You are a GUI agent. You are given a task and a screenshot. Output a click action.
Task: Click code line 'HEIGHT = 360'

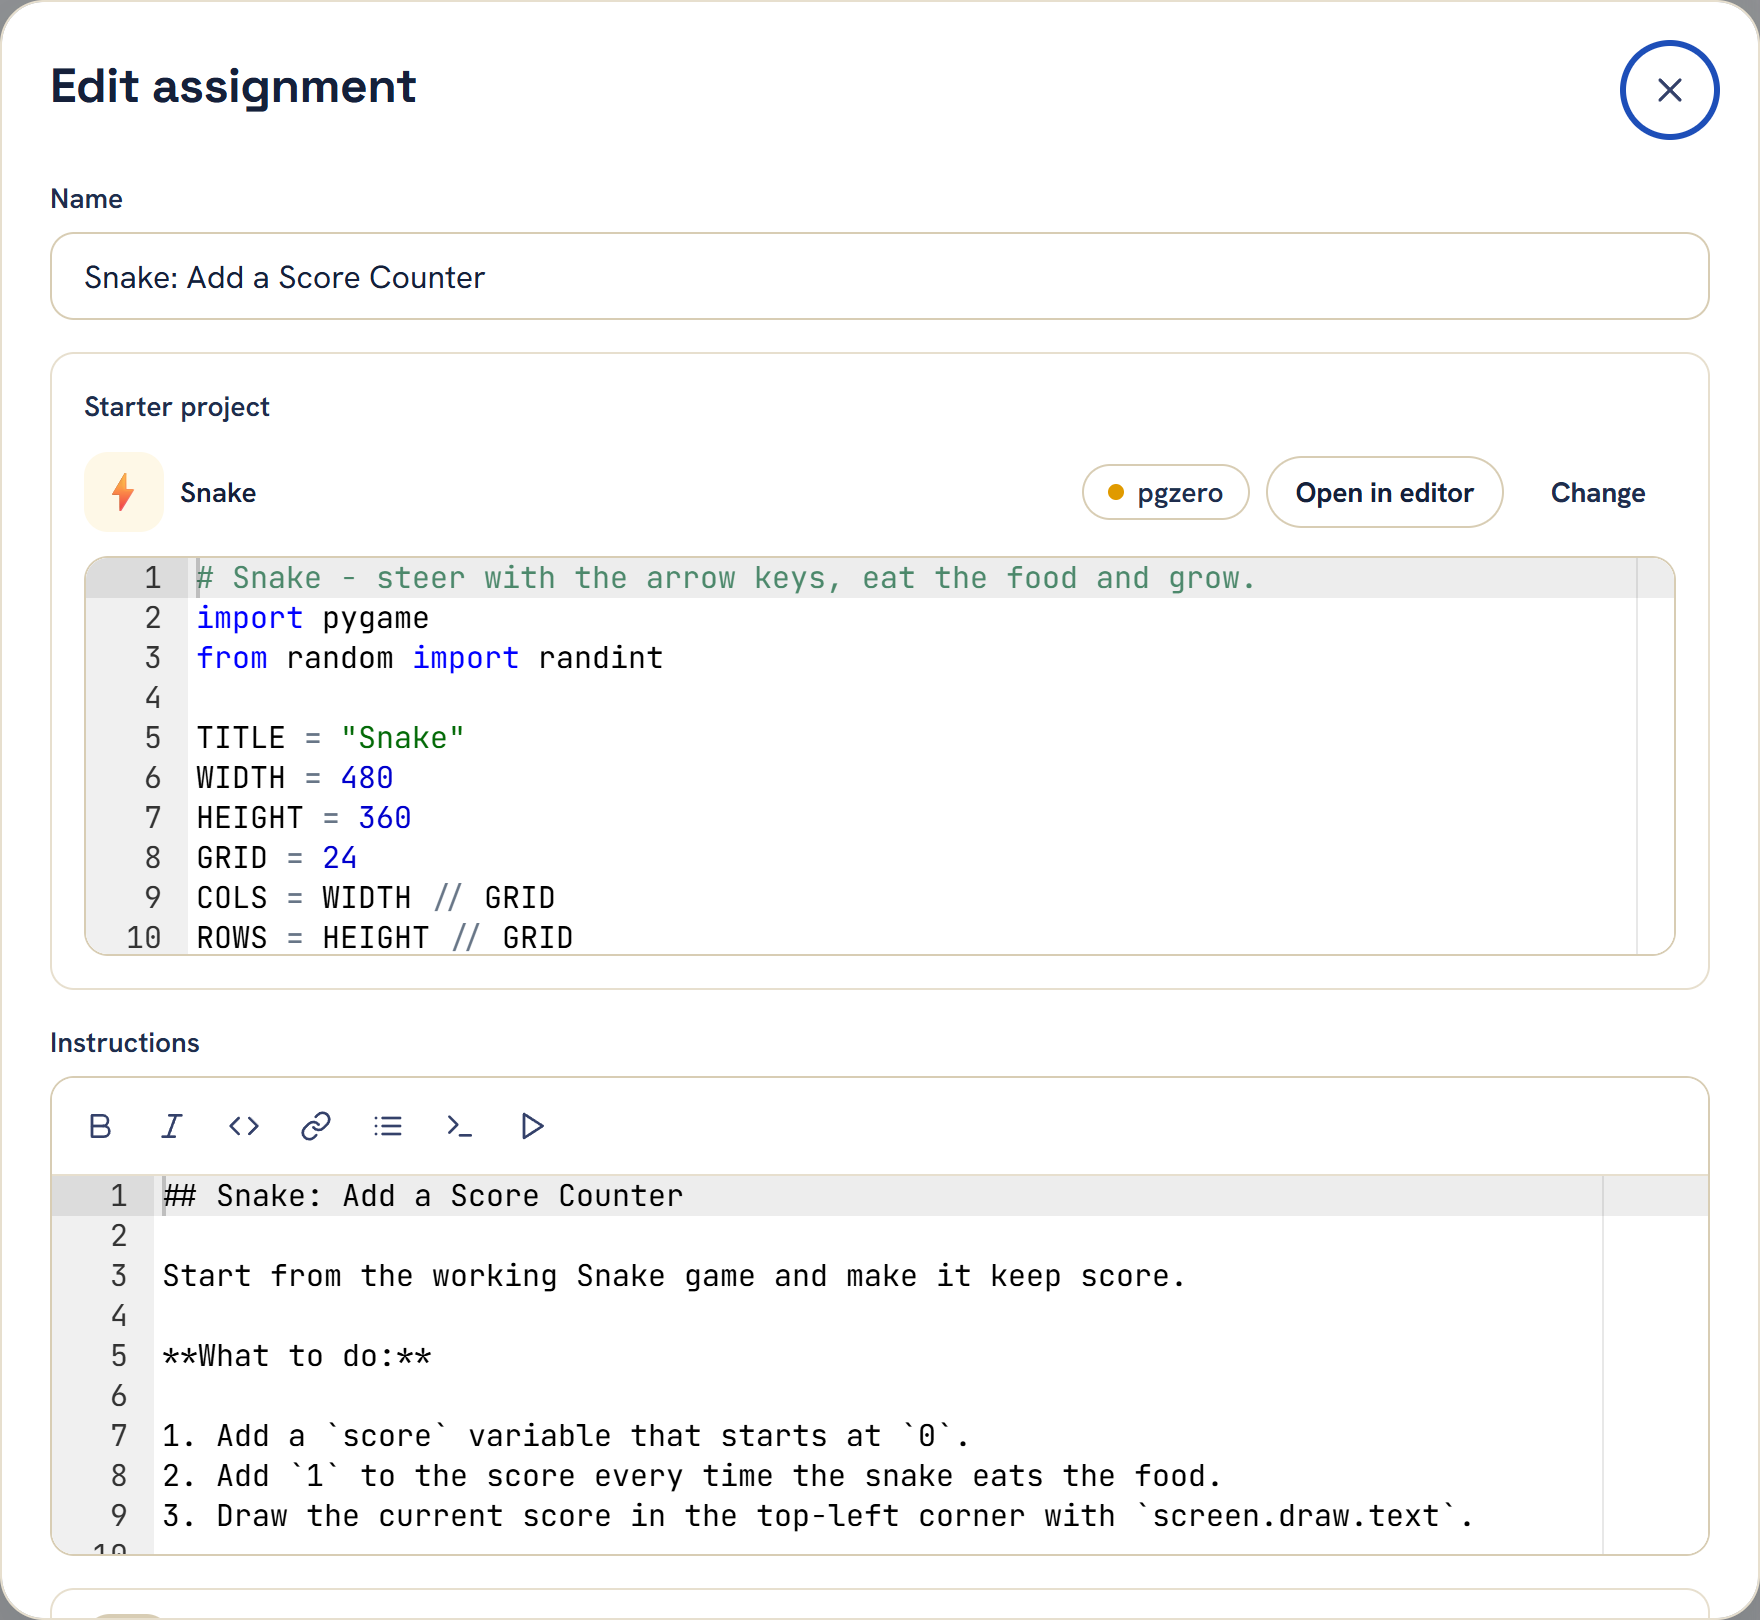tap(304, 818)
